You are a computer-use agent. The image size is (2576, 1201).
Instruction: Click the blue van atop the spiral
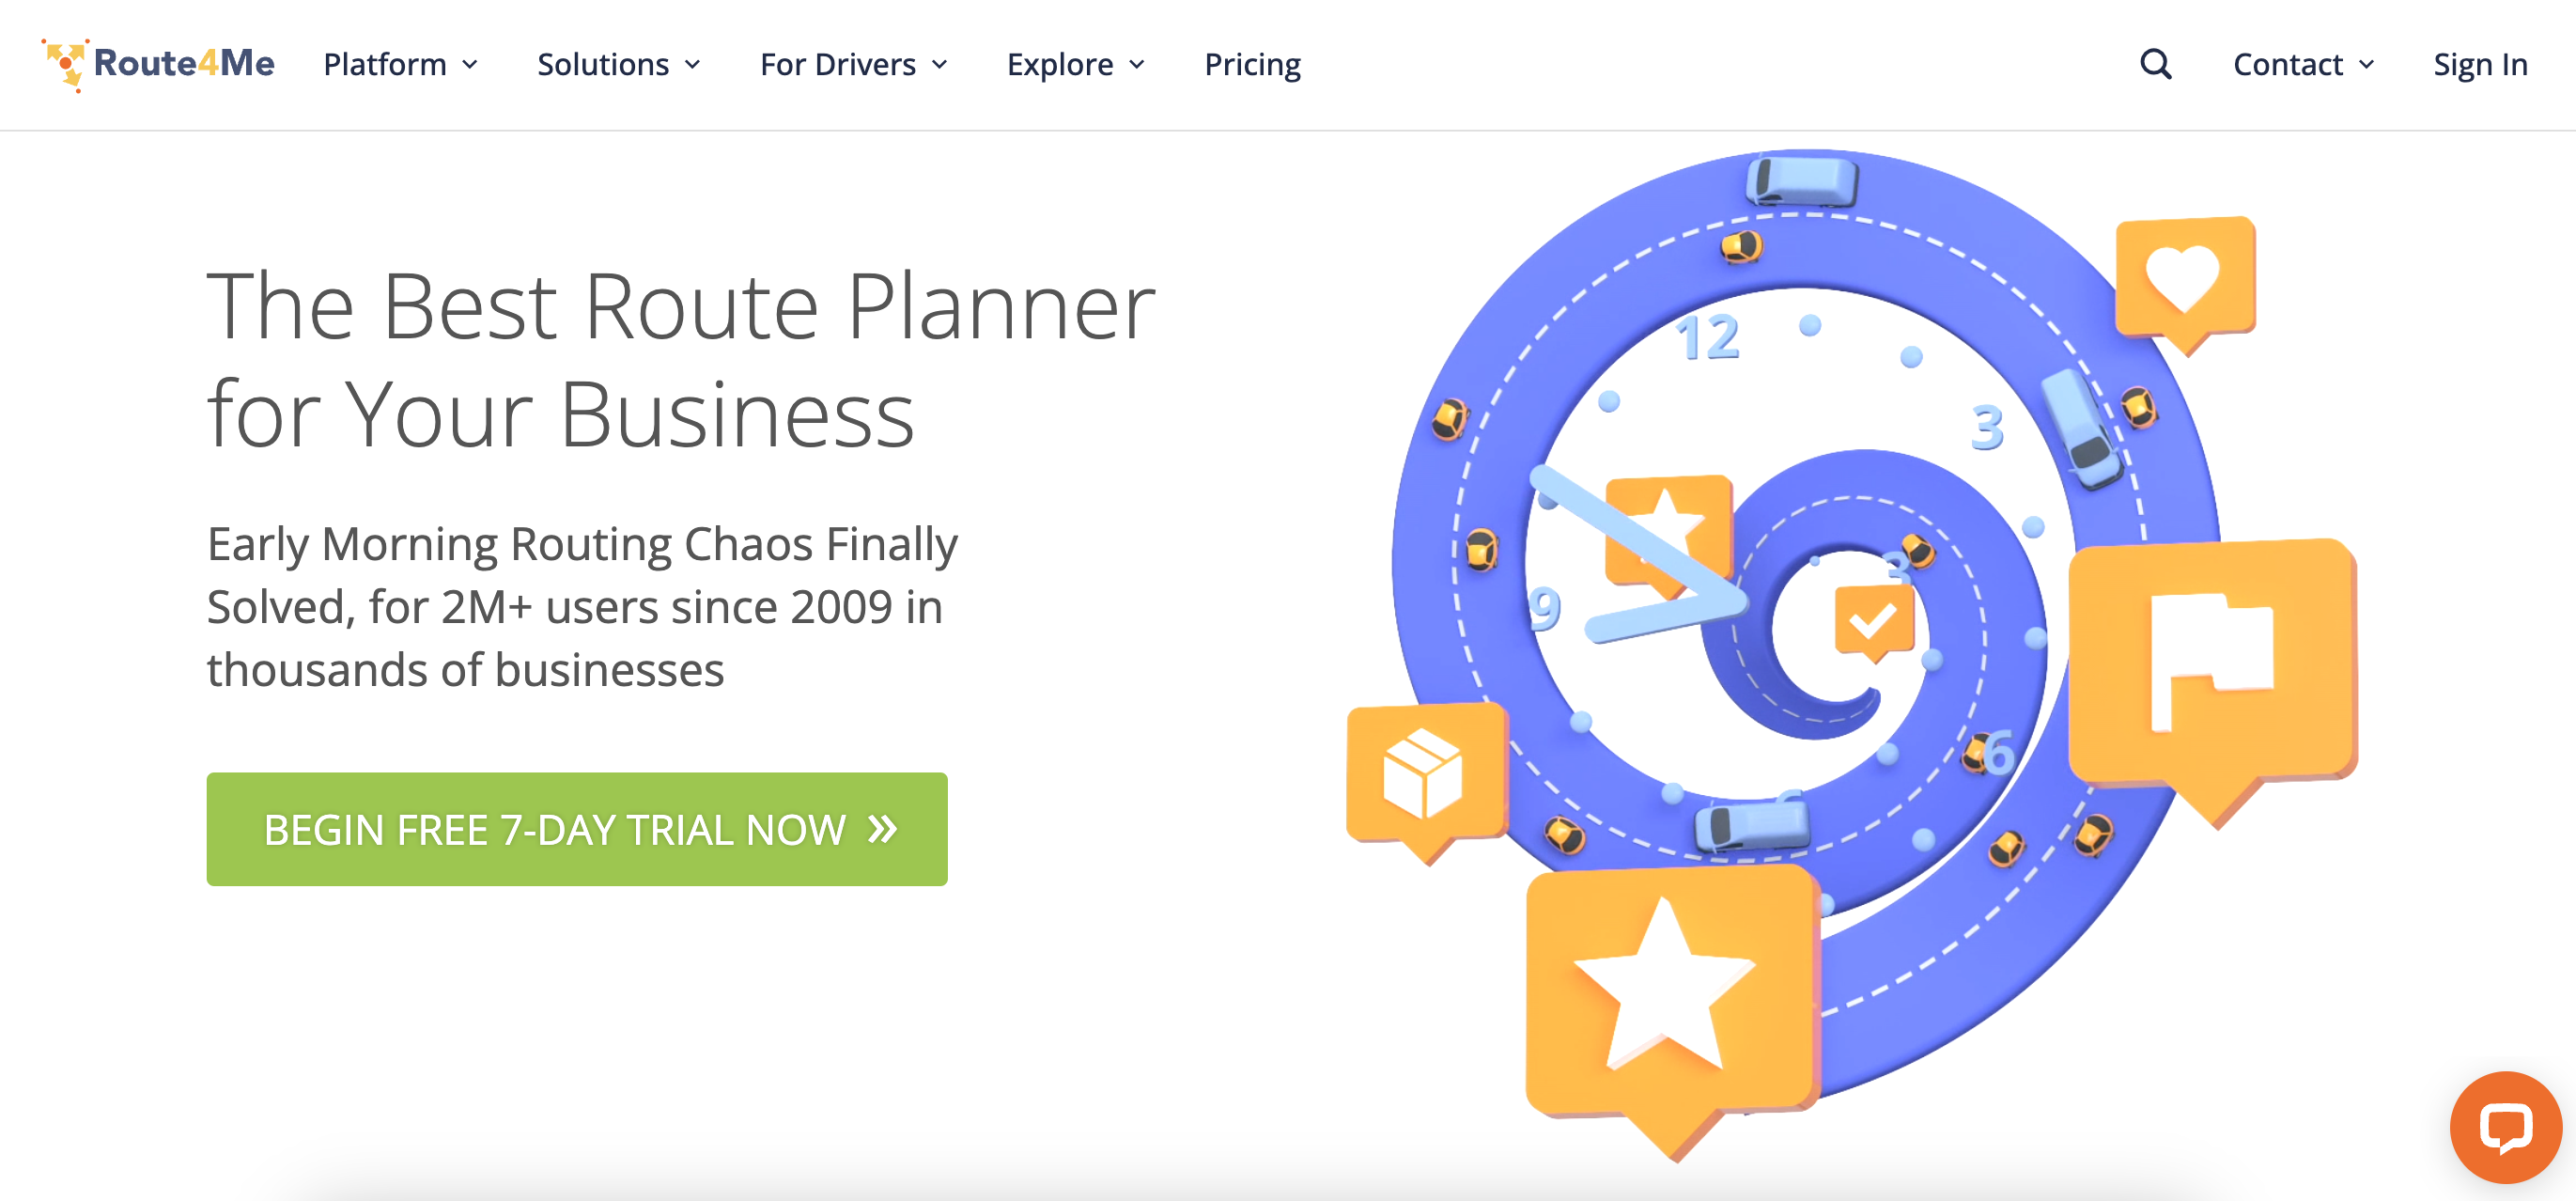(1803, 182)
